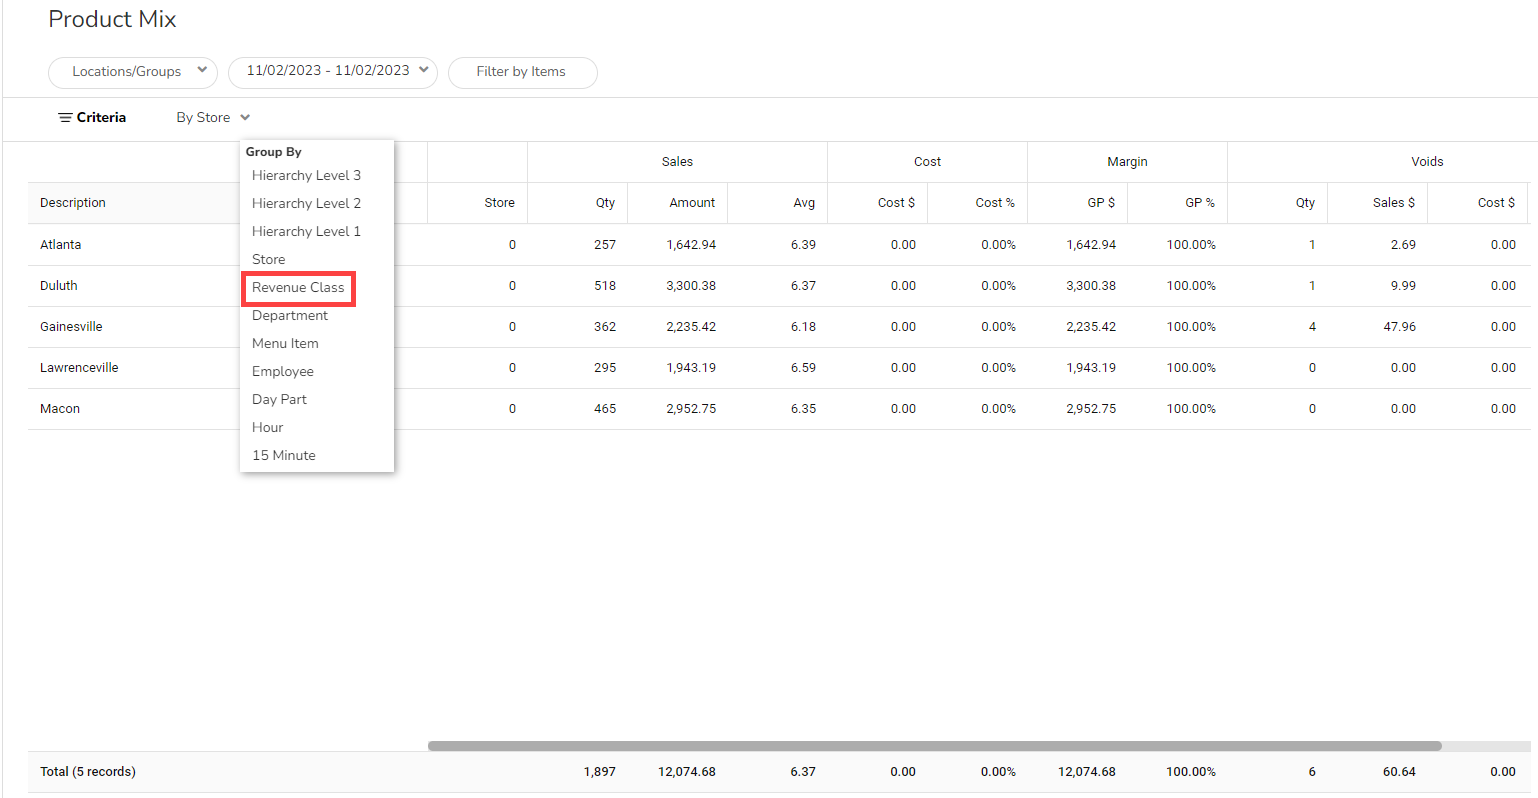Open the Locations/Groups dropdown

click(x=133, y=72)
